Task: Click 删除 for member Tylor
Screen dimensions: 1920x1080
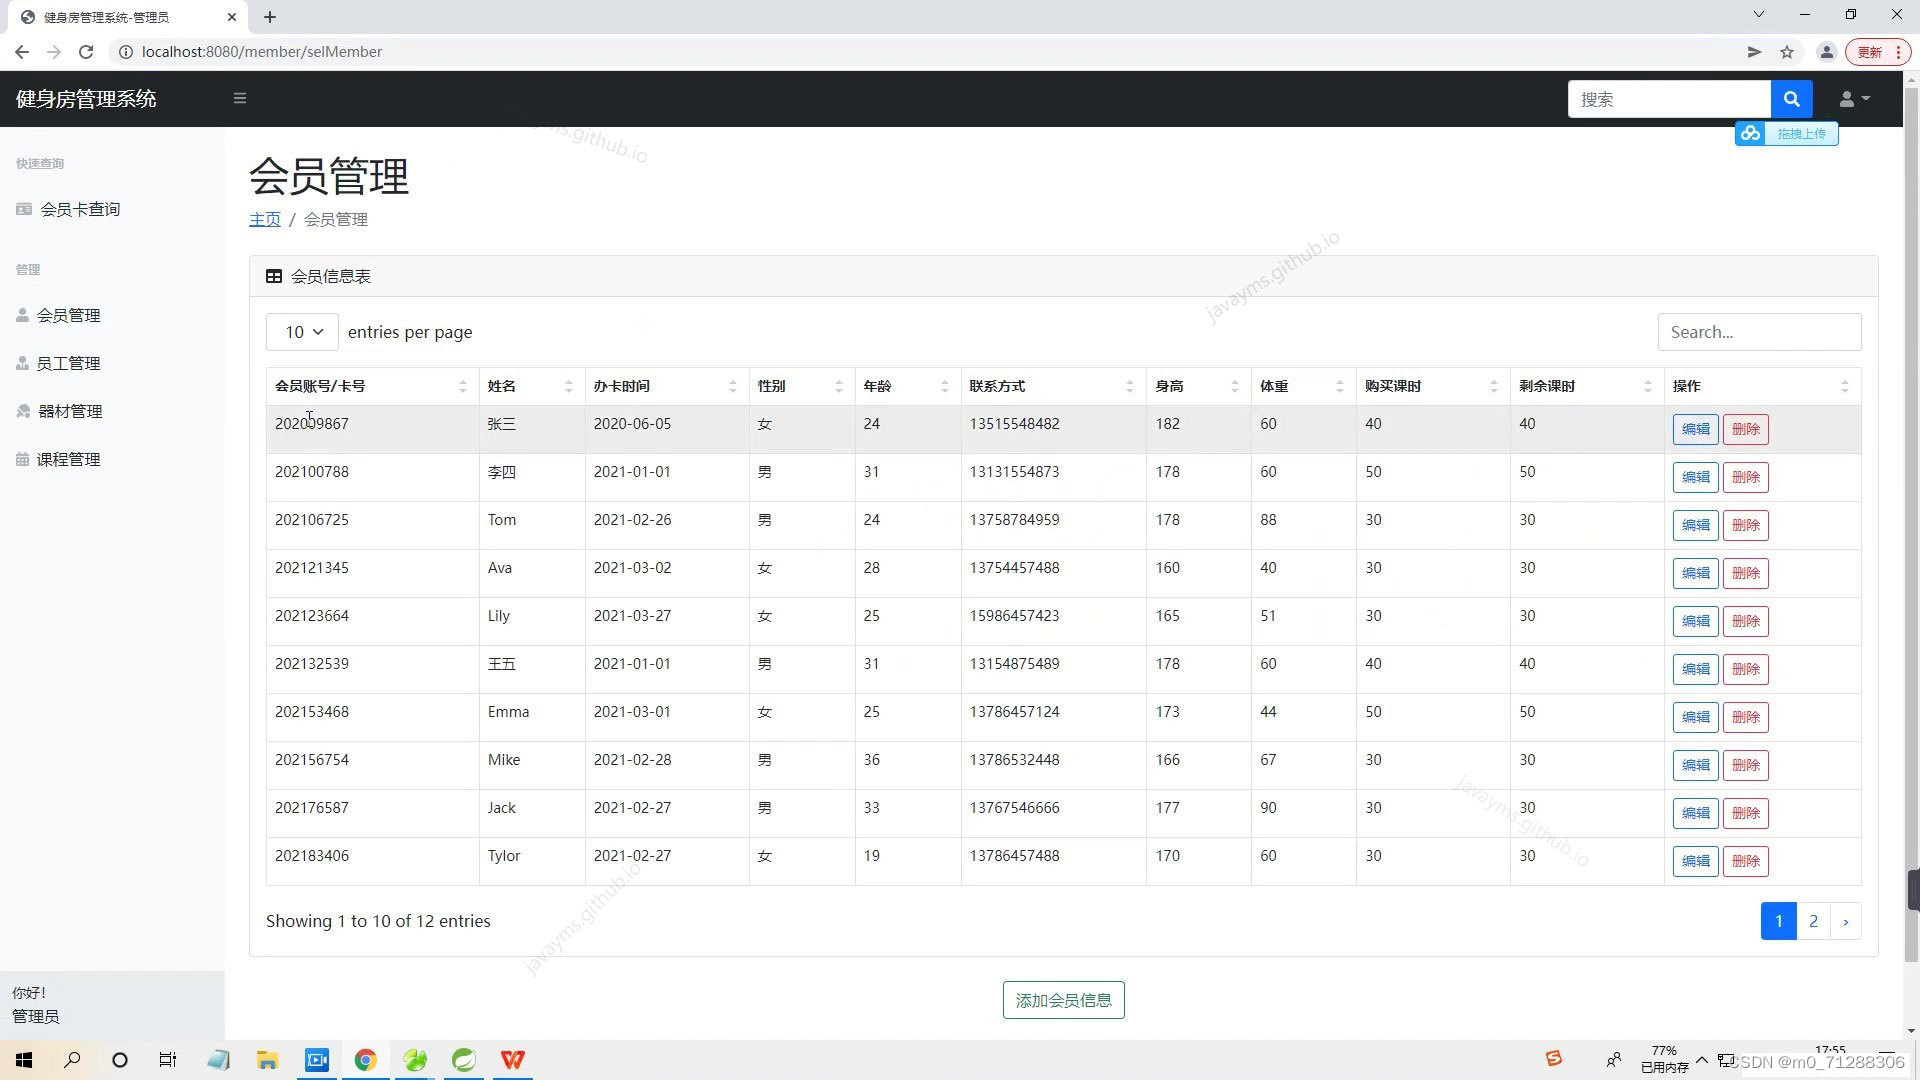Action: tap(1745, 861)
